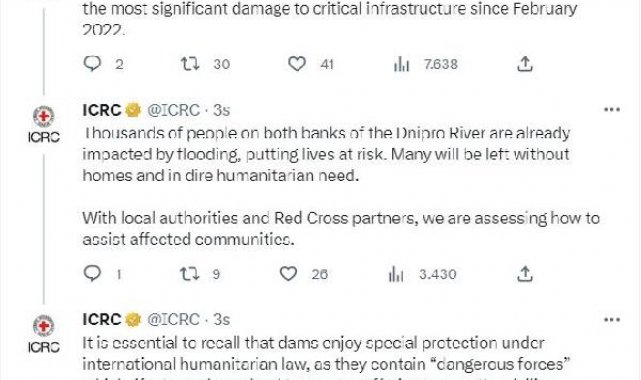Open more options for dams protection tweet
The width and height of the screenshot is (641, 380).
coord(612,320)
